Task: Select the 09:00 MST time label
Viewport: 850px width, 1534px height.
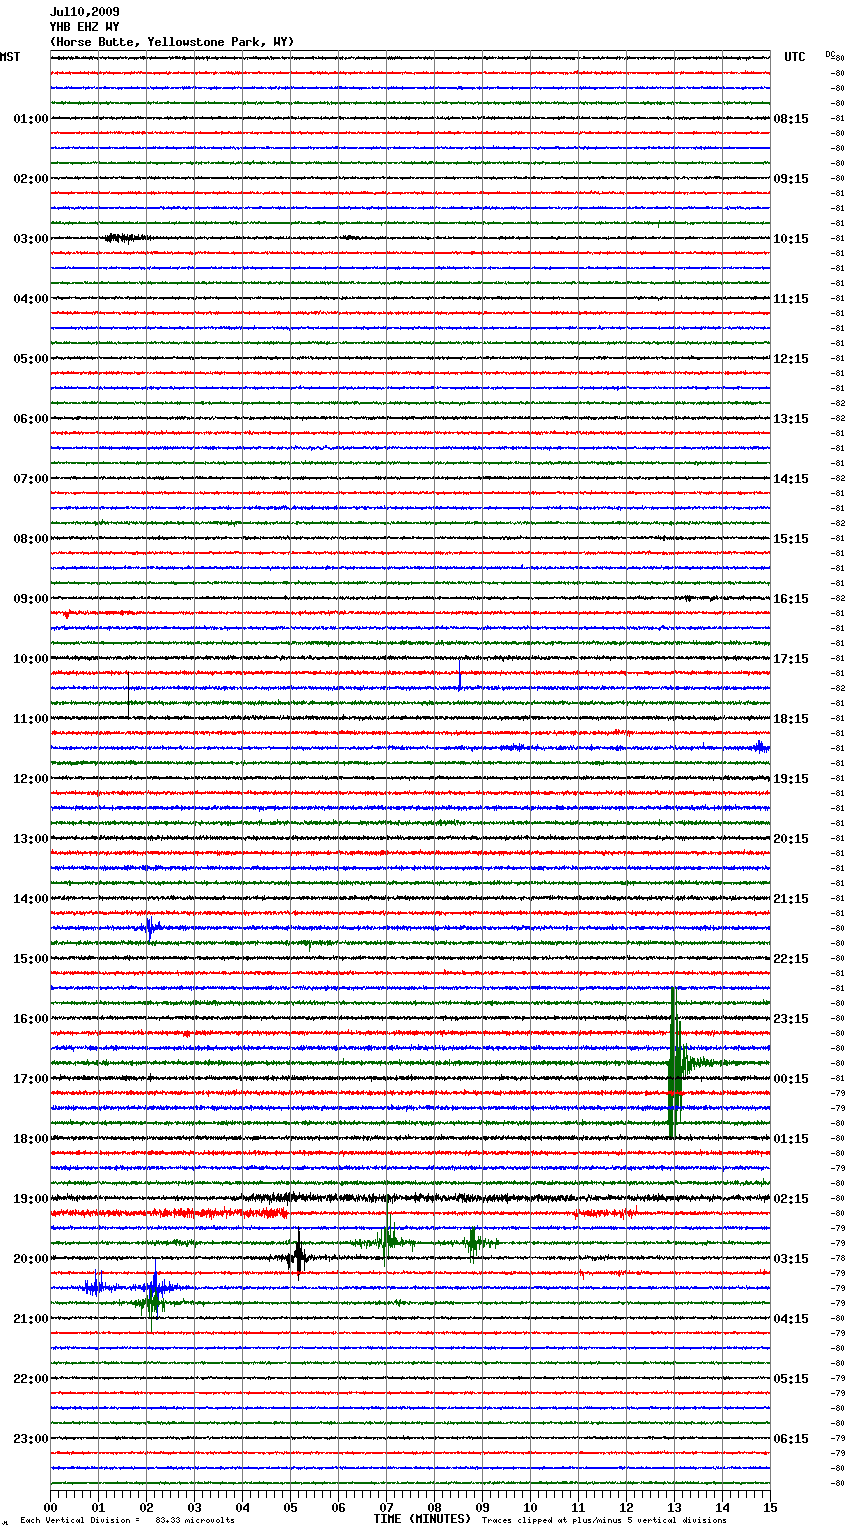Action: (31, 599)
